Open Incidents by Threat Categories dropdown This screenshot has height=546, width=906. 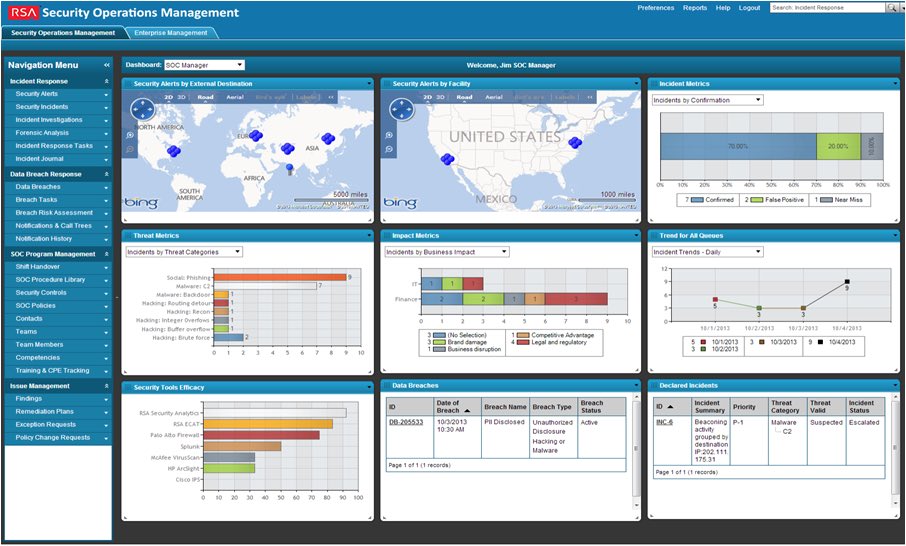[184, 252]
